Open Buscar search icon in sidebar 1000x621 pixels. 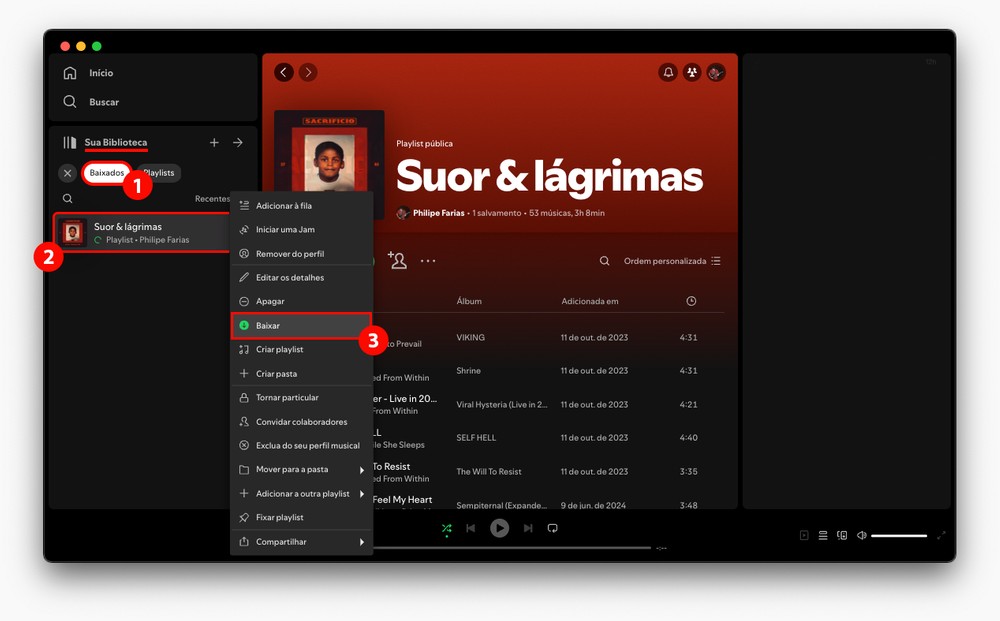70,101
